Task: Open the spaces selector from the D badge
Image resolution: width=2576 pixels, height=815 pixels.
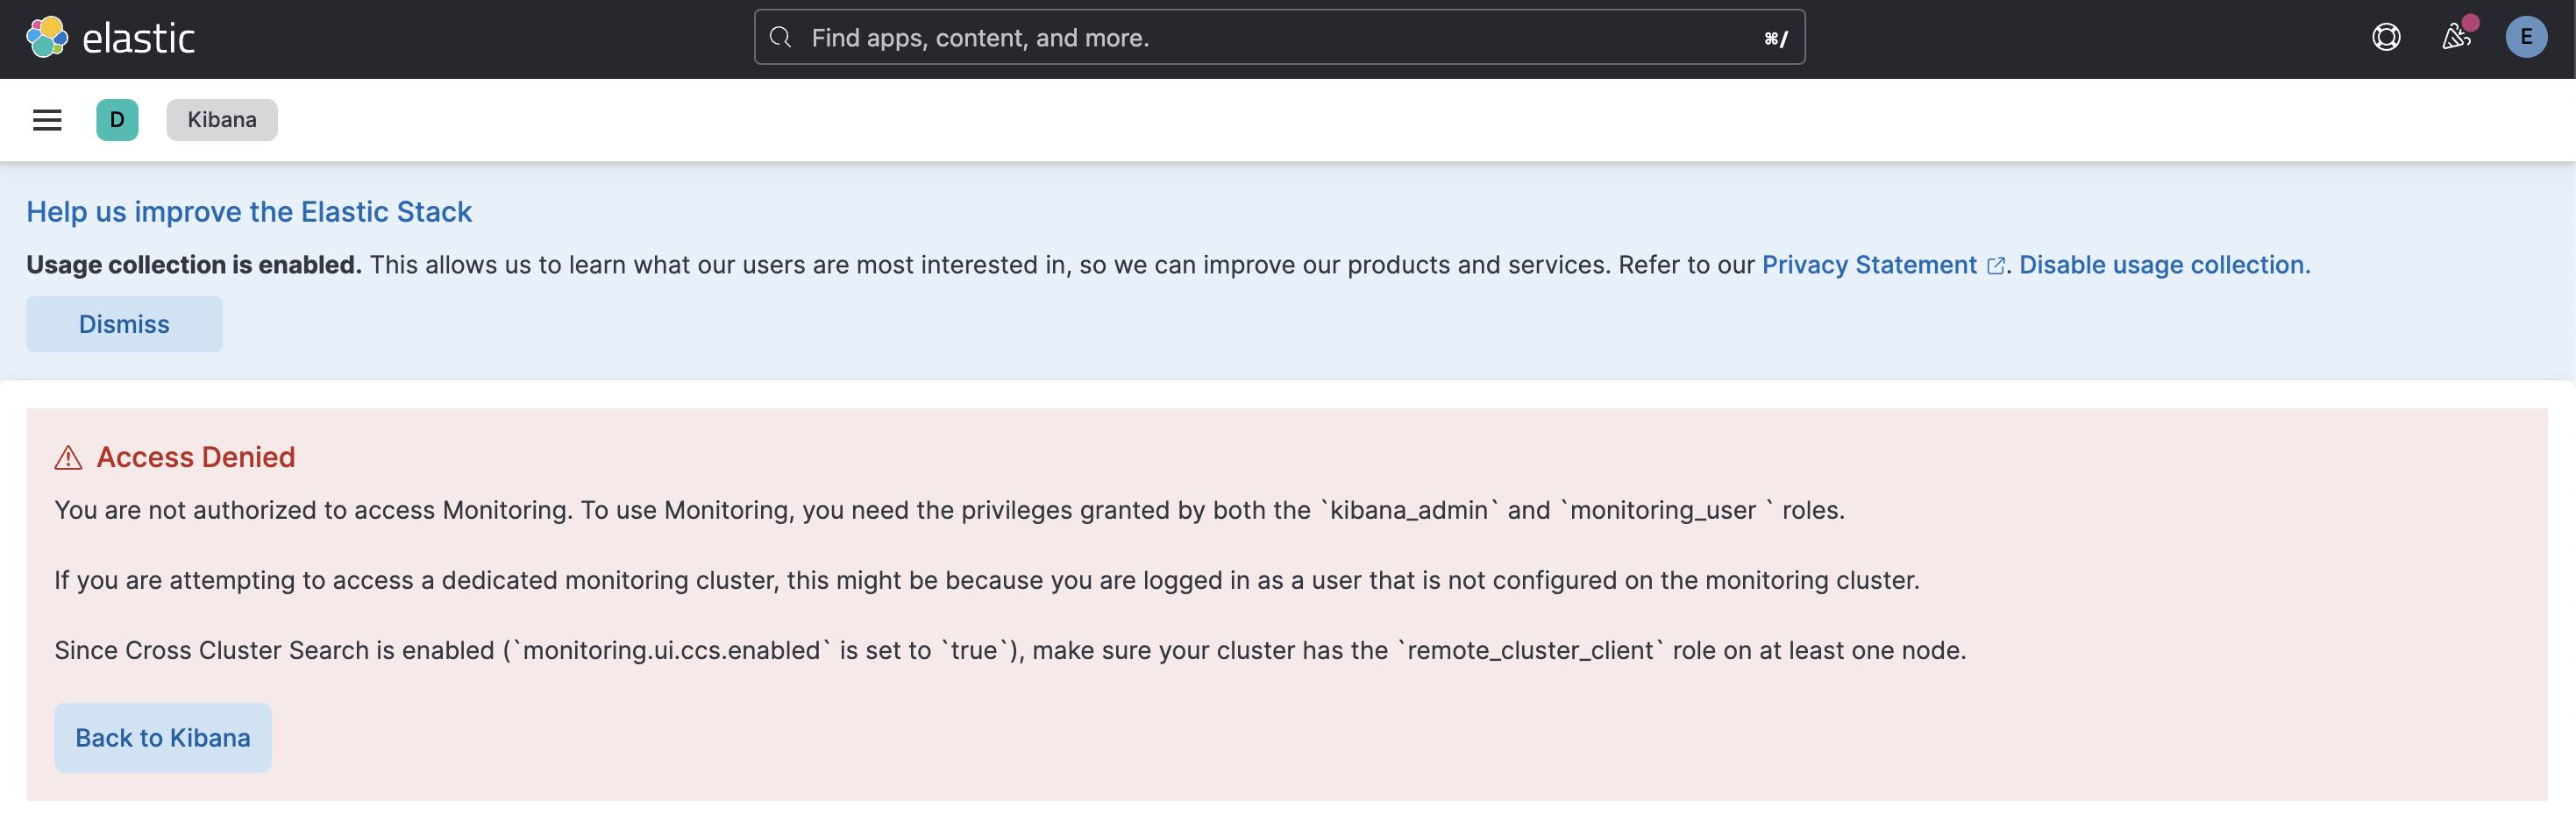Action: point(117,119)
